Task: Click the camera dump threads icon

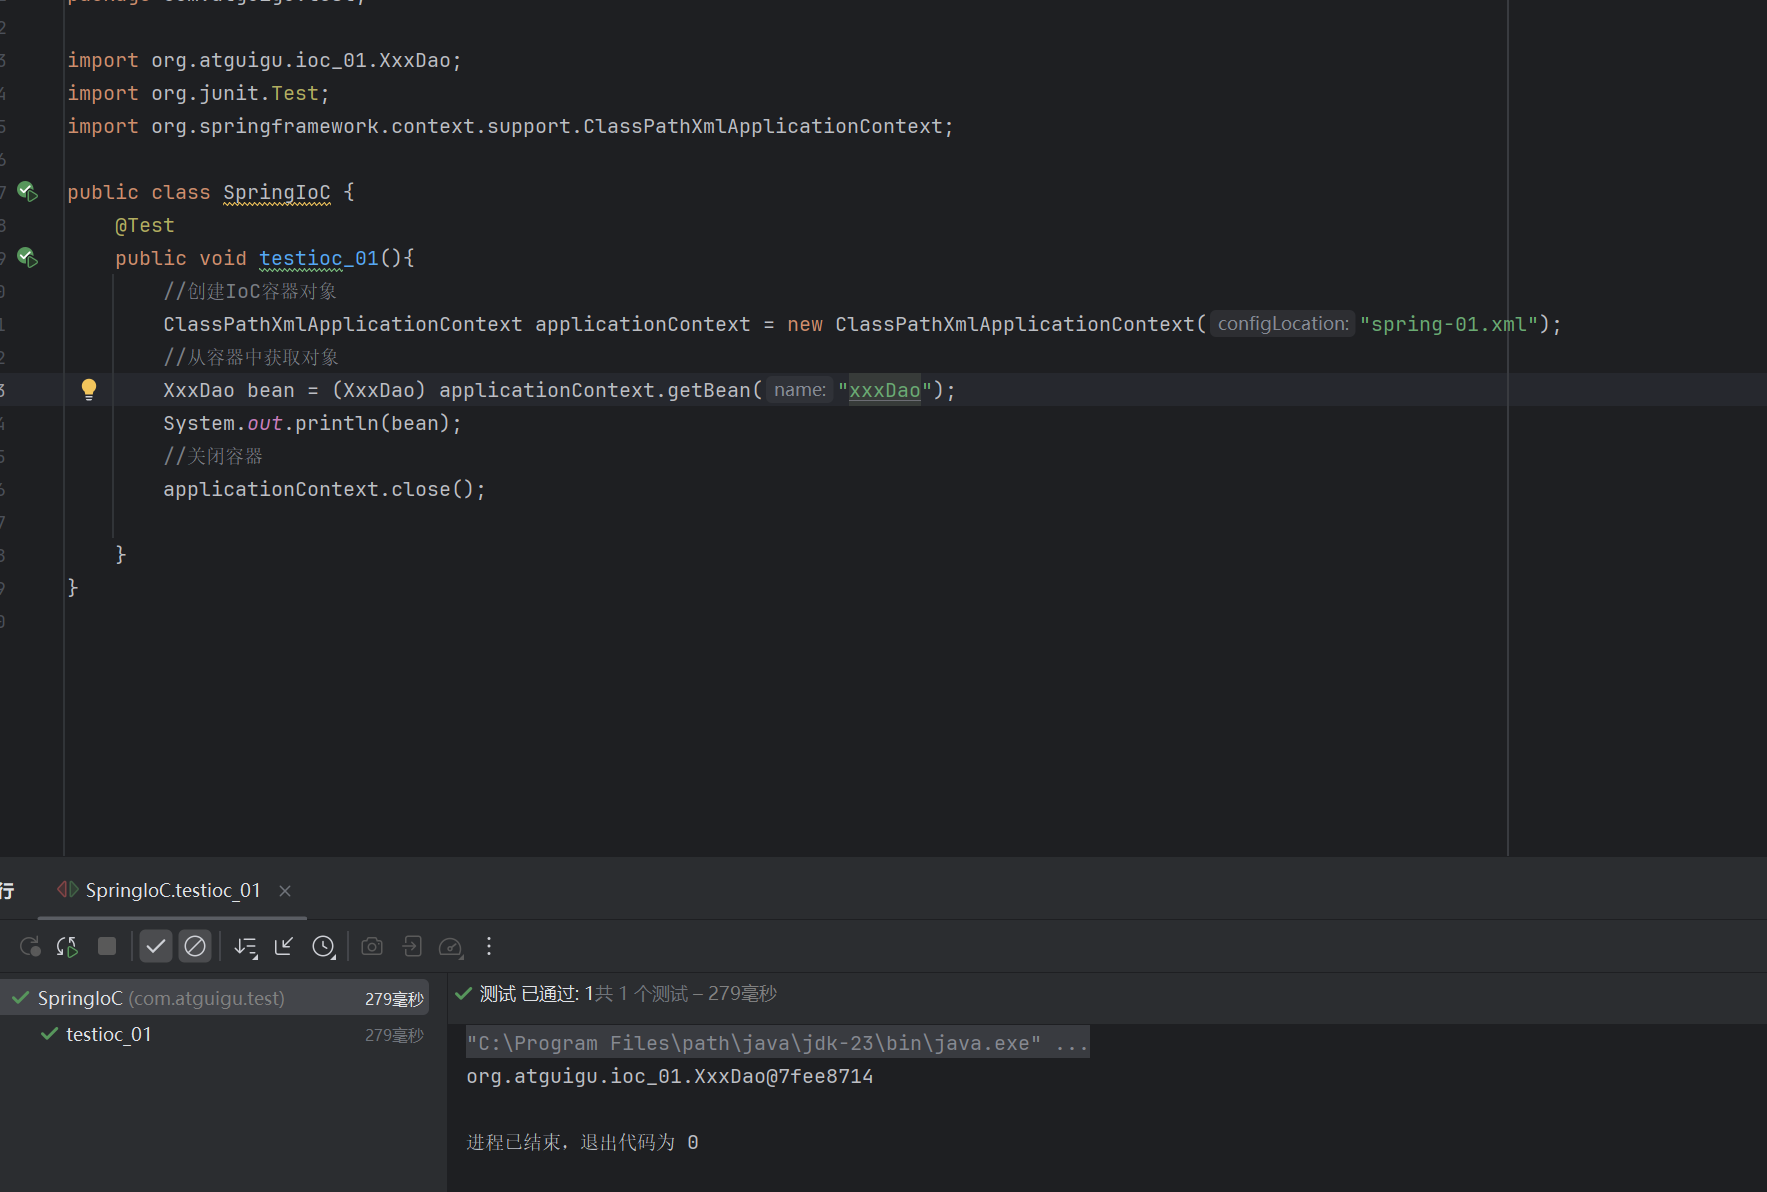Action: [372, 946]
